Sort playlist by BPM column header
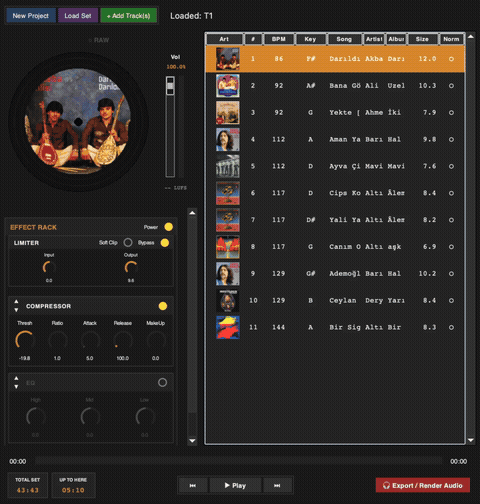 [x=279, y=39]
